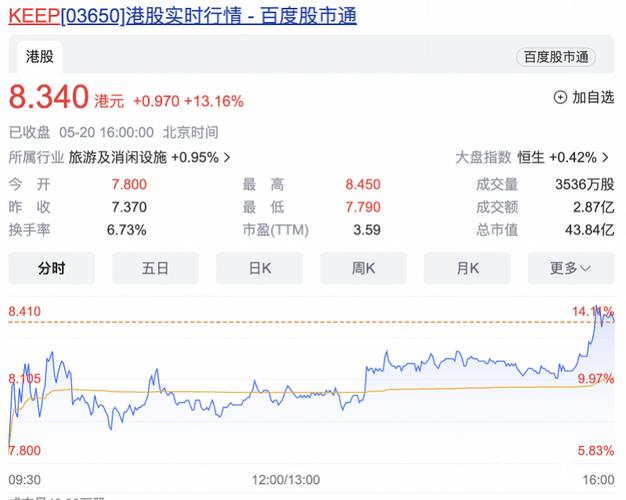Click the timestamp 05-20 16:00:00
This screenshot has width=626, height=500.
(107, 132)
